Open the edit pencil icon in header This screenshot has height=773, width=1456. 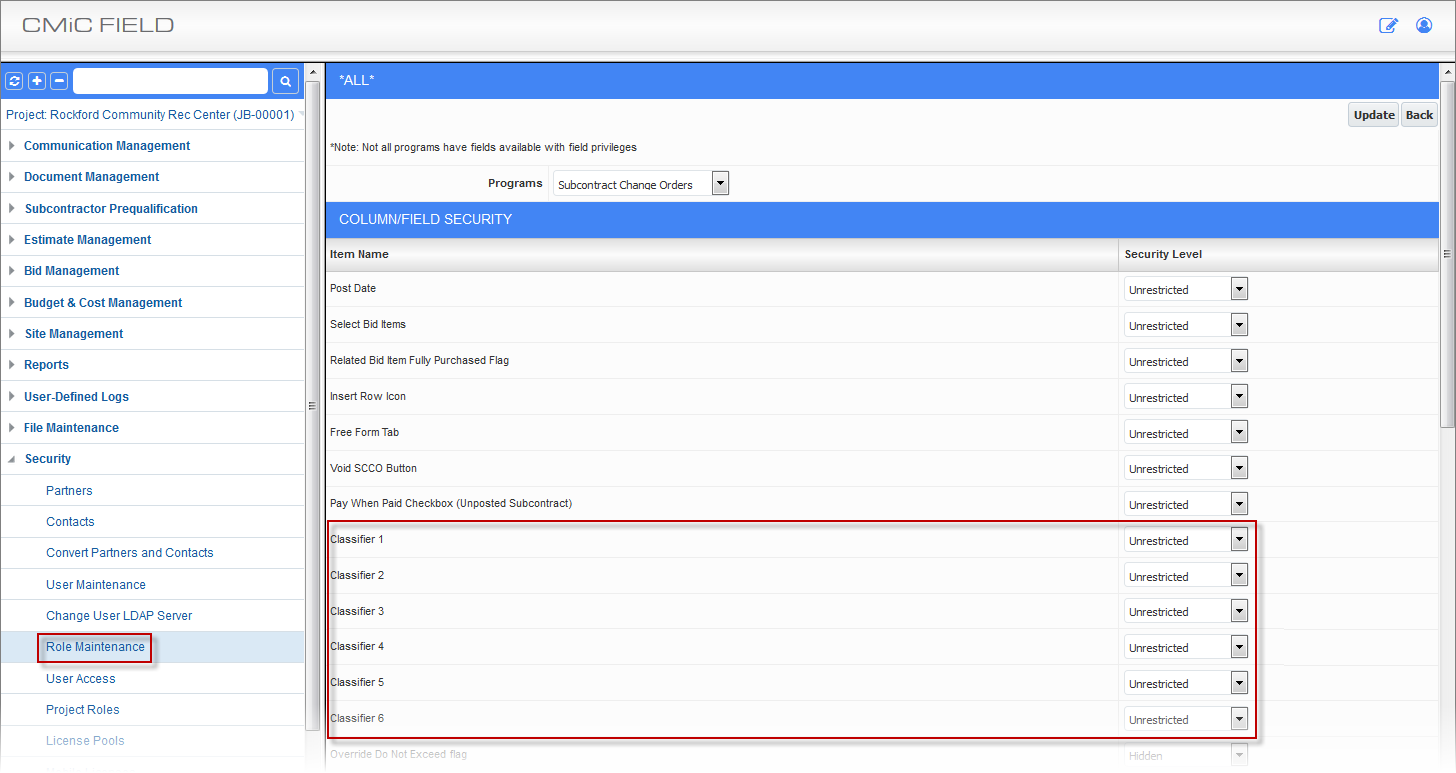[x=1388, y=26]
